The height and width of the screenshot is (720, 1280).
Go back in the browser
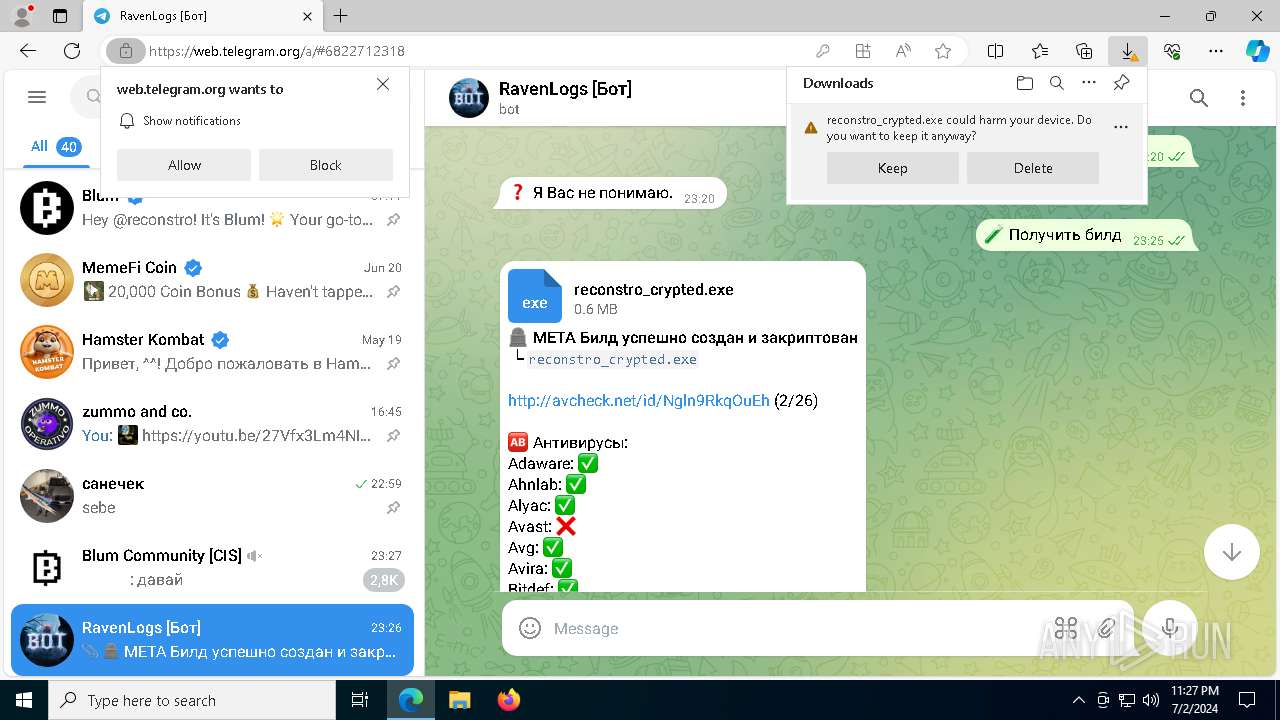point(28,51)
